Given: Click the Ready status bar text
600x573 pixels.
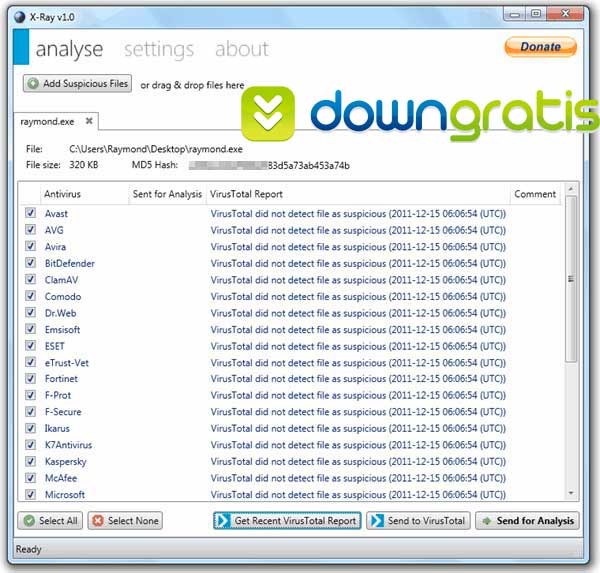Looking at the screenshot, I should (x=28, y=549).
